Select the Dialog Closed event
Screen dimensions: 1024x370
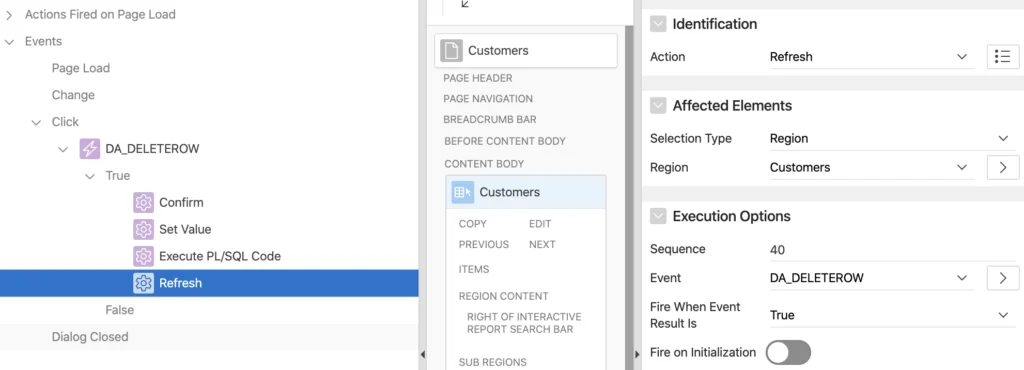click(90, 337)
